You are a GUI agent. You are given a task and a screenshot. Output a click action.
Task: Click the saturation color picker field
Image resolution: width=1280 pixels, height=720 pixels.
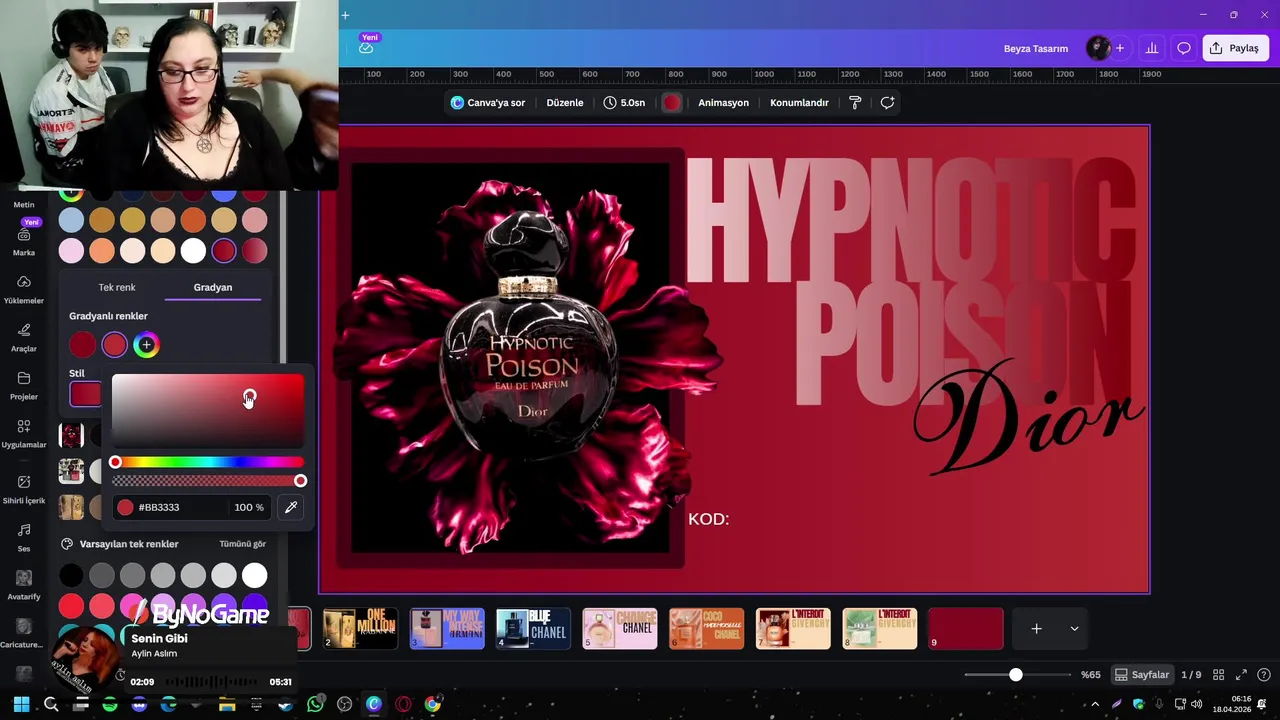(208, 411)
